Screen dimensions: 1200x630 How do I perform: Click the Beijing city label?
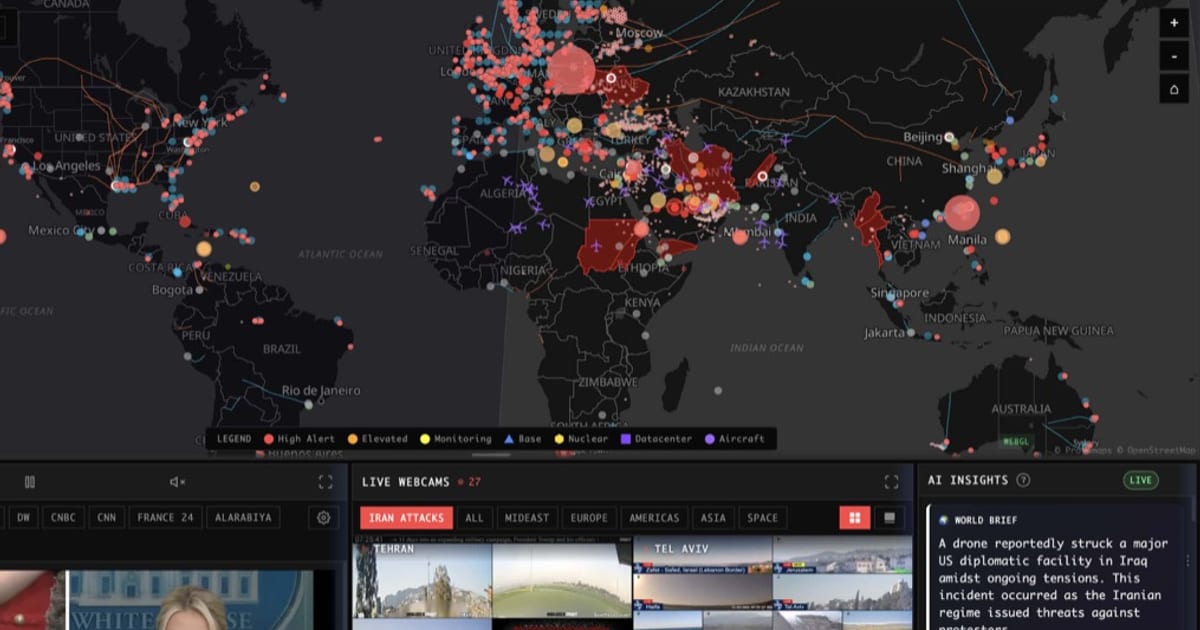point(923,137)
